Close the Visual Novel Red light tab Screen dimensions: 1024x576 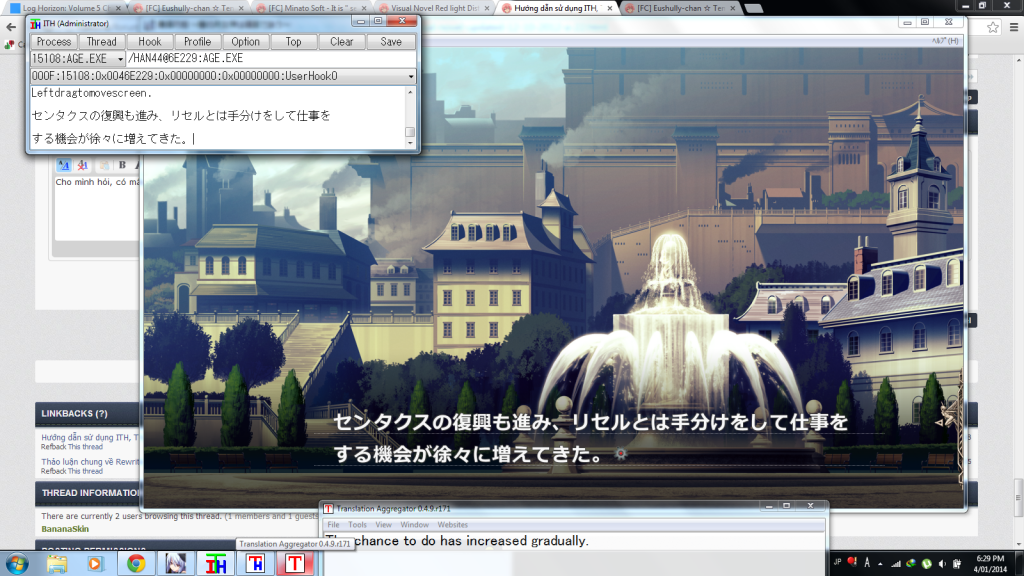click(x=487, y=8)
